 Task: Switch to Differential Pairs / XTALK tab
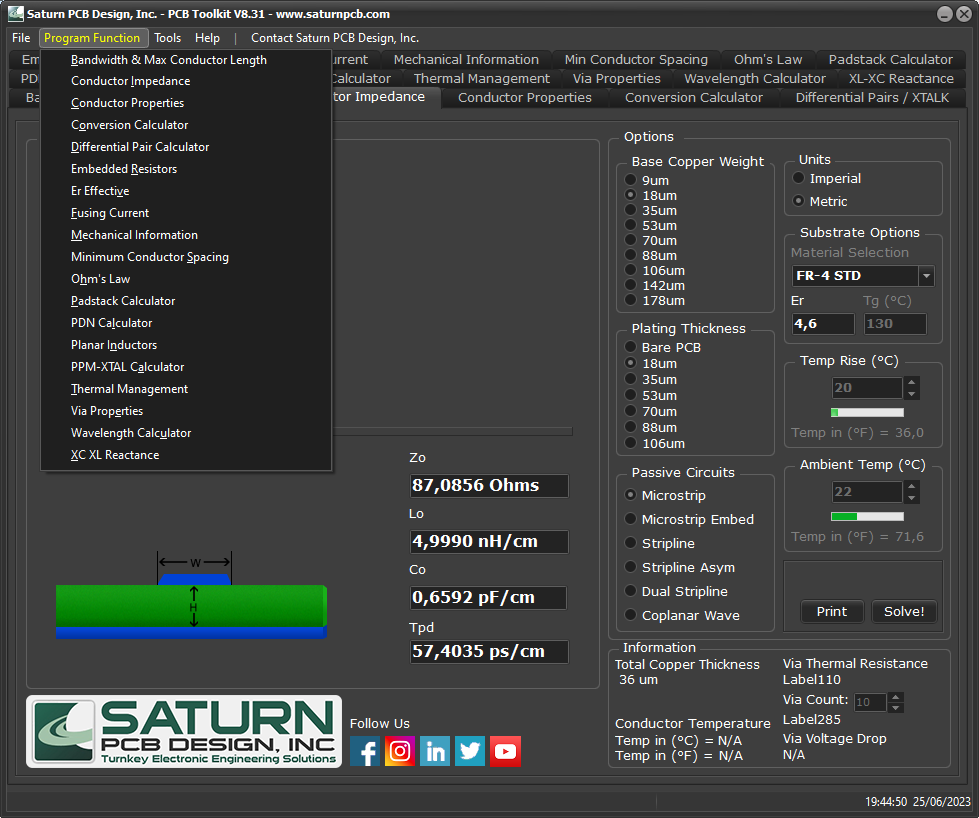(872, 97)
